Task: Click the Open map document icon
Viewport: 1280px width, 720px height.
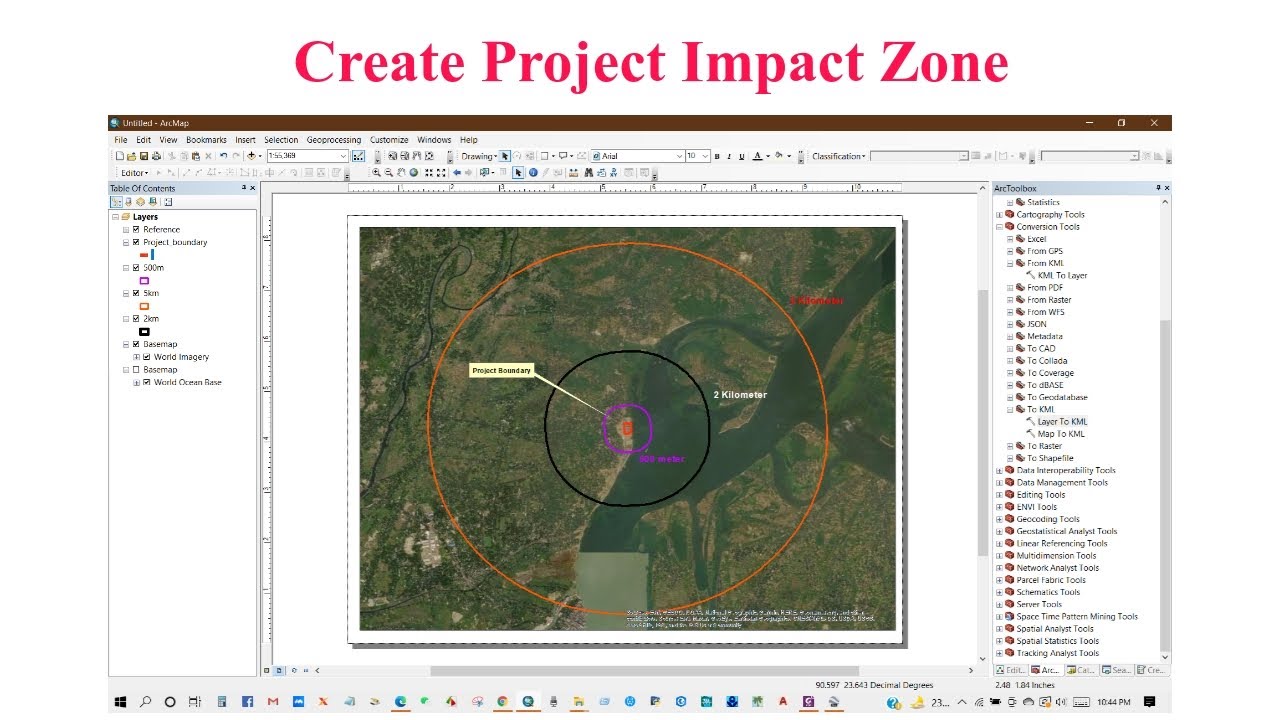Action: 131,156
